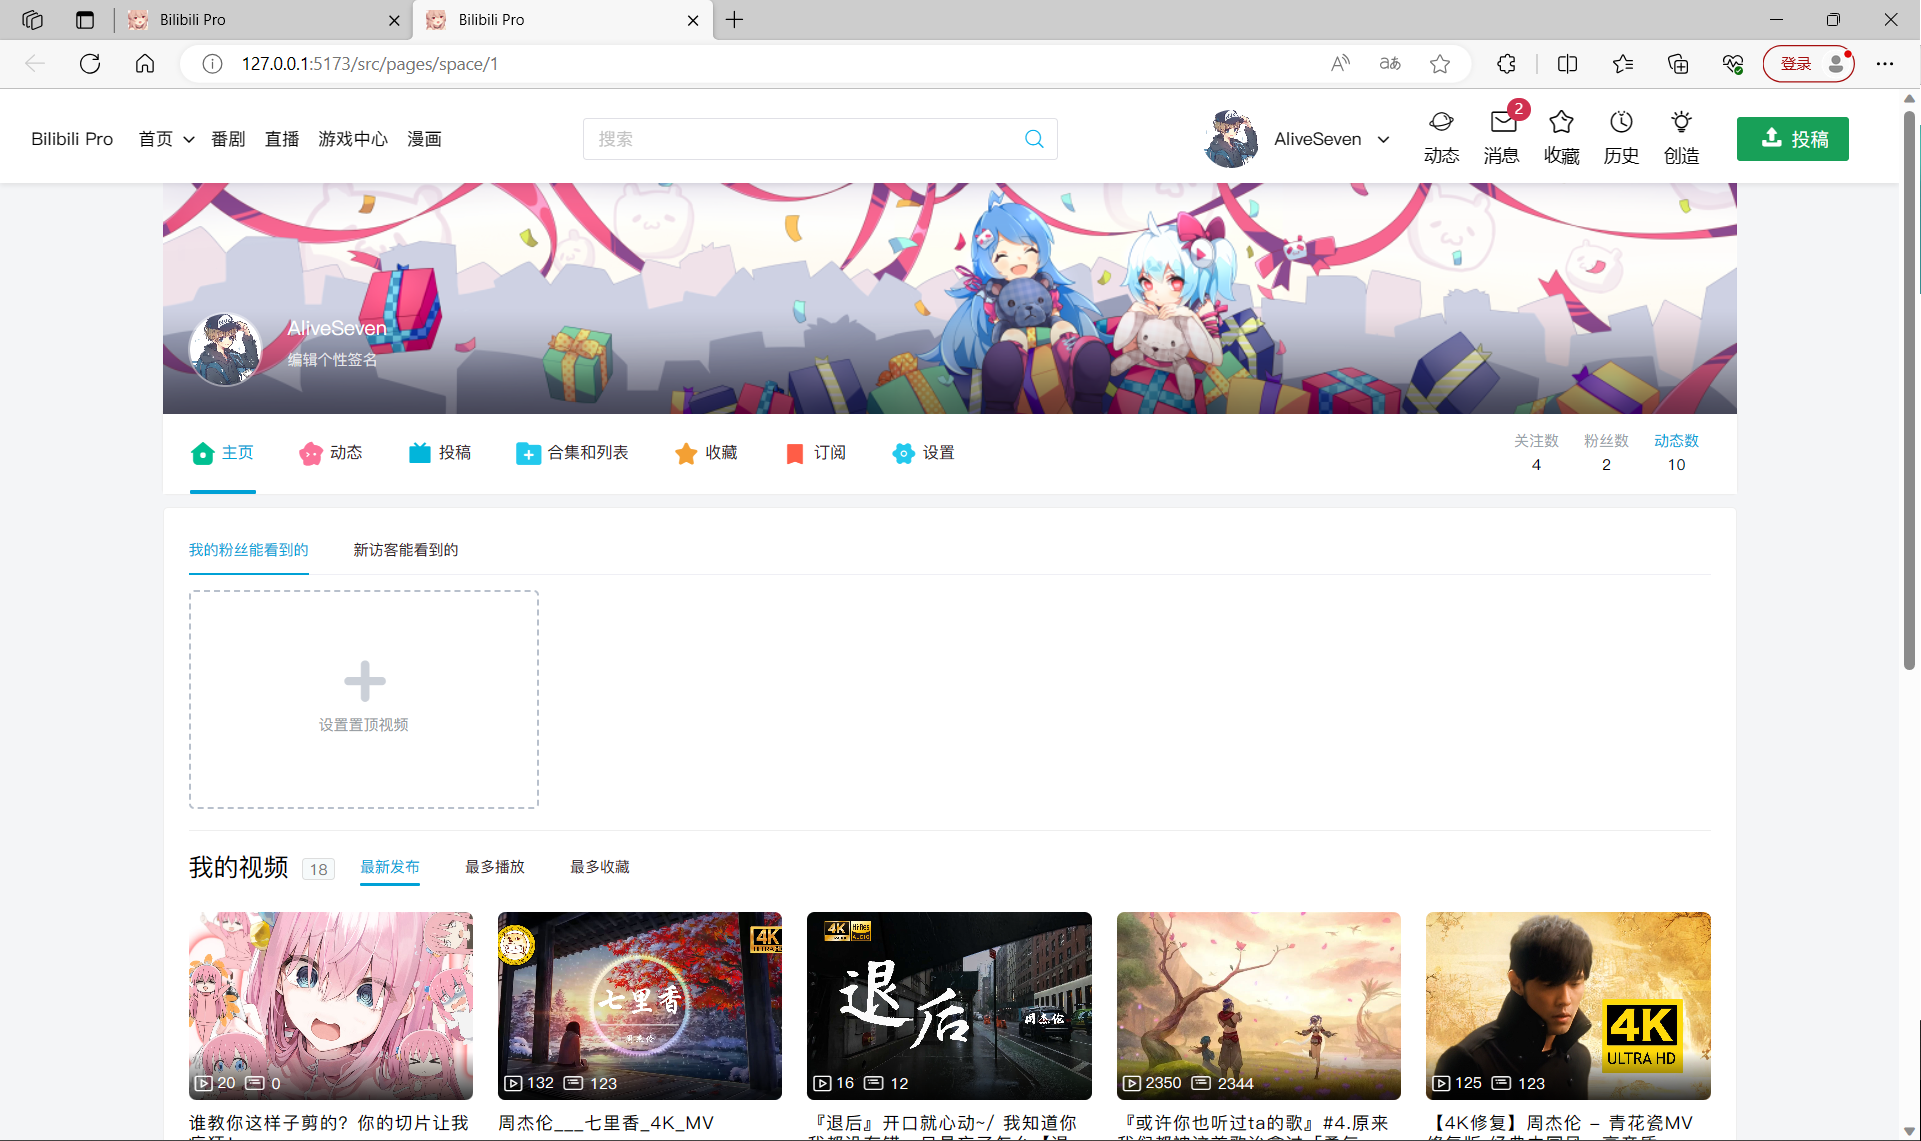Open the 或许你也听过ta的歌 video thumbnail
The image size is (1921, 1141).
point(1259,1005)
